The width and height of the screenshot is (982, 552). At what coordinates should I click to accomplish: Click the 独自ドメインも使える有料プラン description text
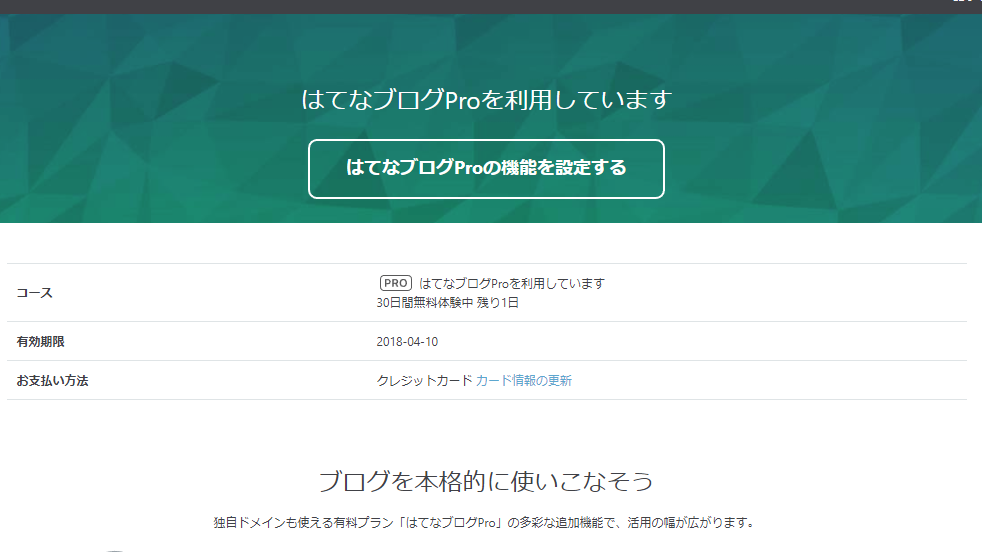pos(485,522)
